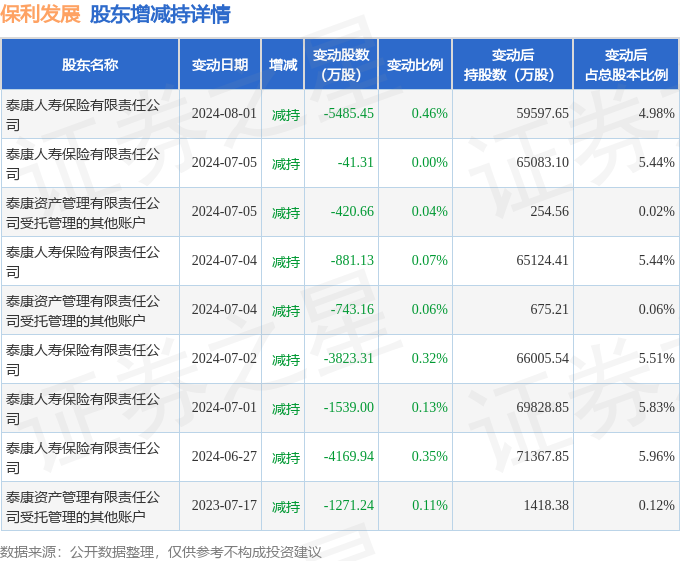Click the 增减 column header

pyautogui.click(x=283, y=65)
